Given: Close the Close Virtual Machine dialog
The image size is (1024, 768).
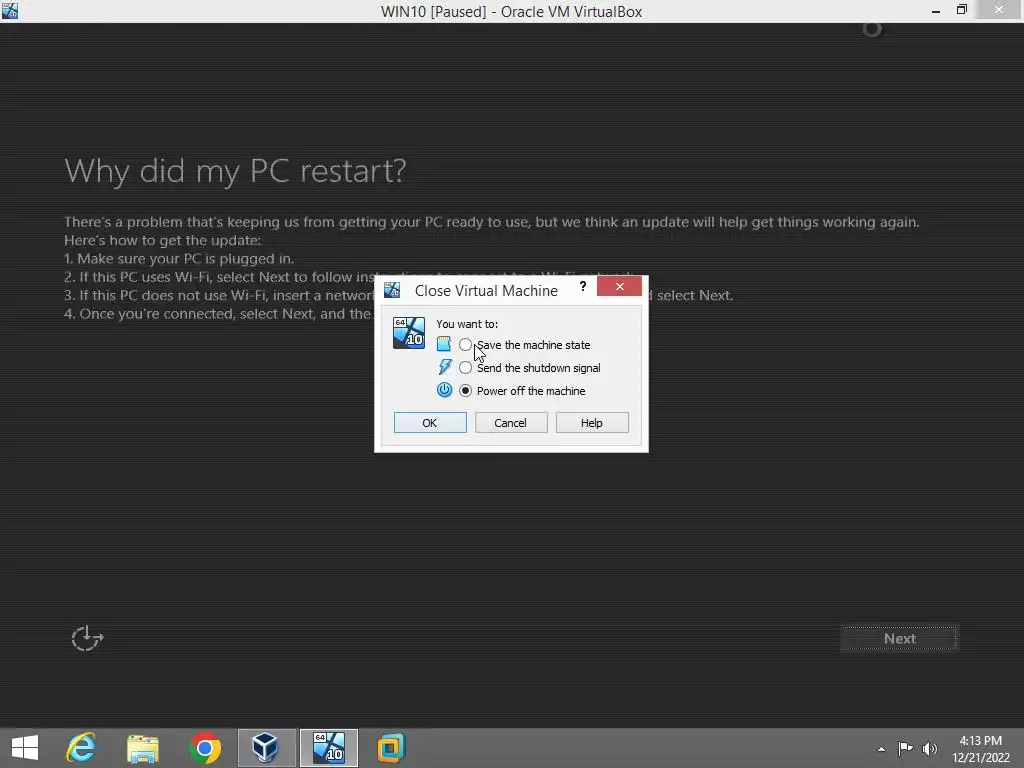Looking at the screenshot, I should pos(619,286).
